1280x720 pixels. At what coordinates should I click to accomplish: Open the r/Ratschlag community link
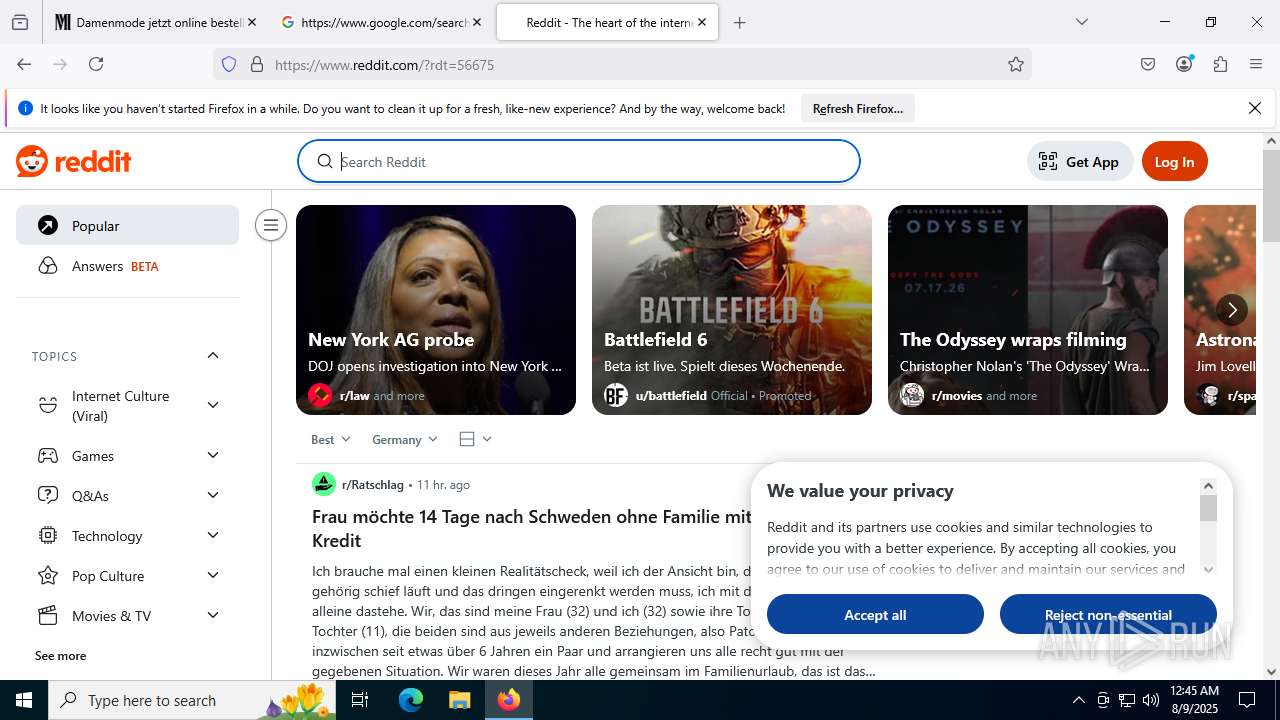point(373,484)
